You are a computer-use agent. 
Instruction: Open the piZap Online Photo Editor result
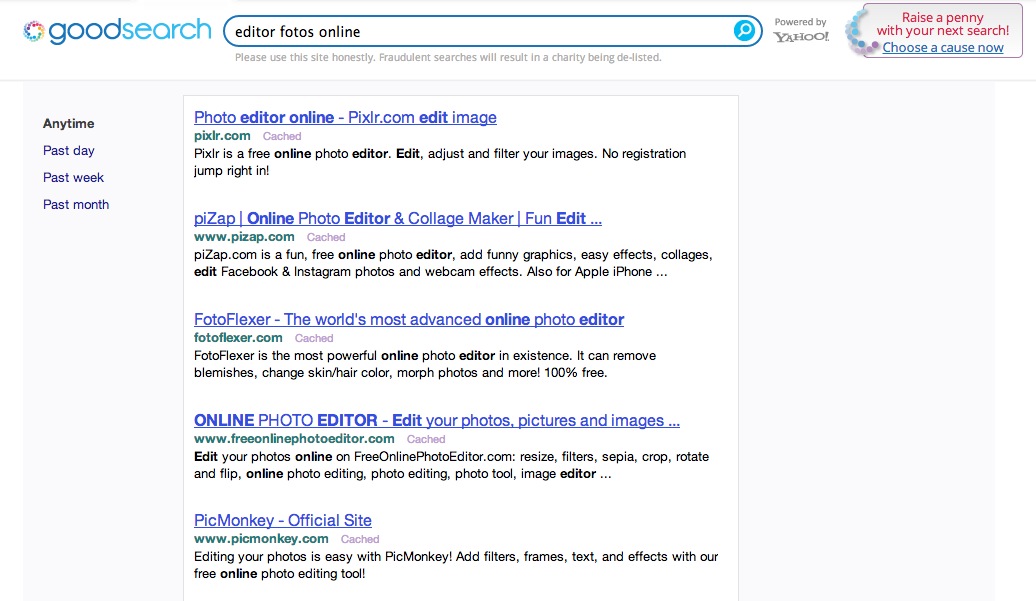(x=398, y=219)
